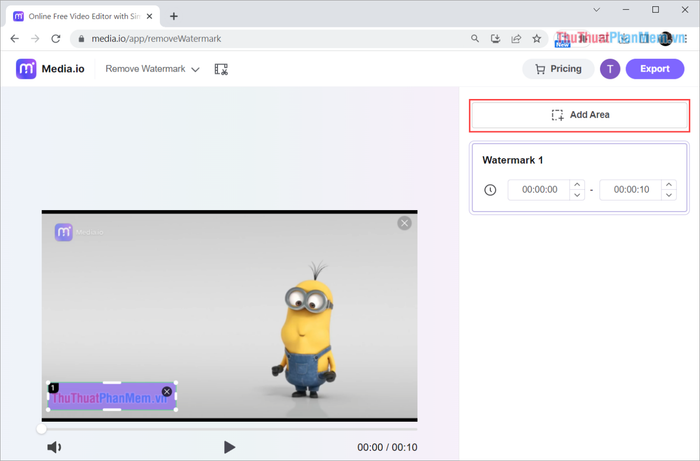
Task: Click the video trim scissors icon
Action: pos(221,69)
